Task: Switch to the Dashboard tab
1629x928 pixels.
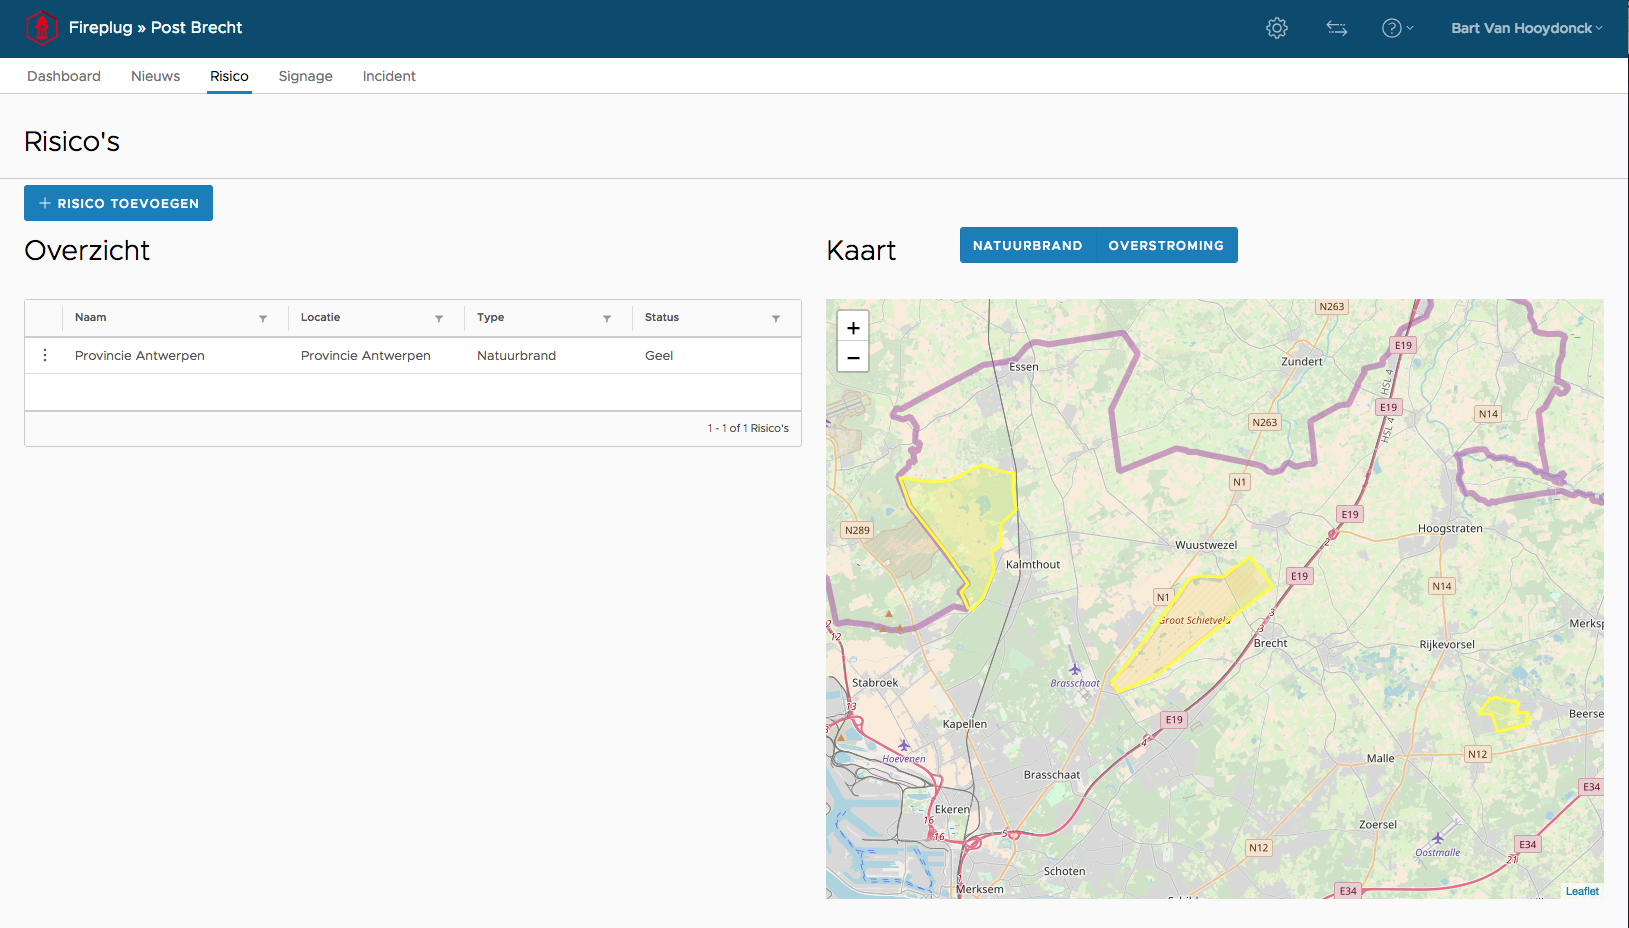Action: [x=64, y=76]
